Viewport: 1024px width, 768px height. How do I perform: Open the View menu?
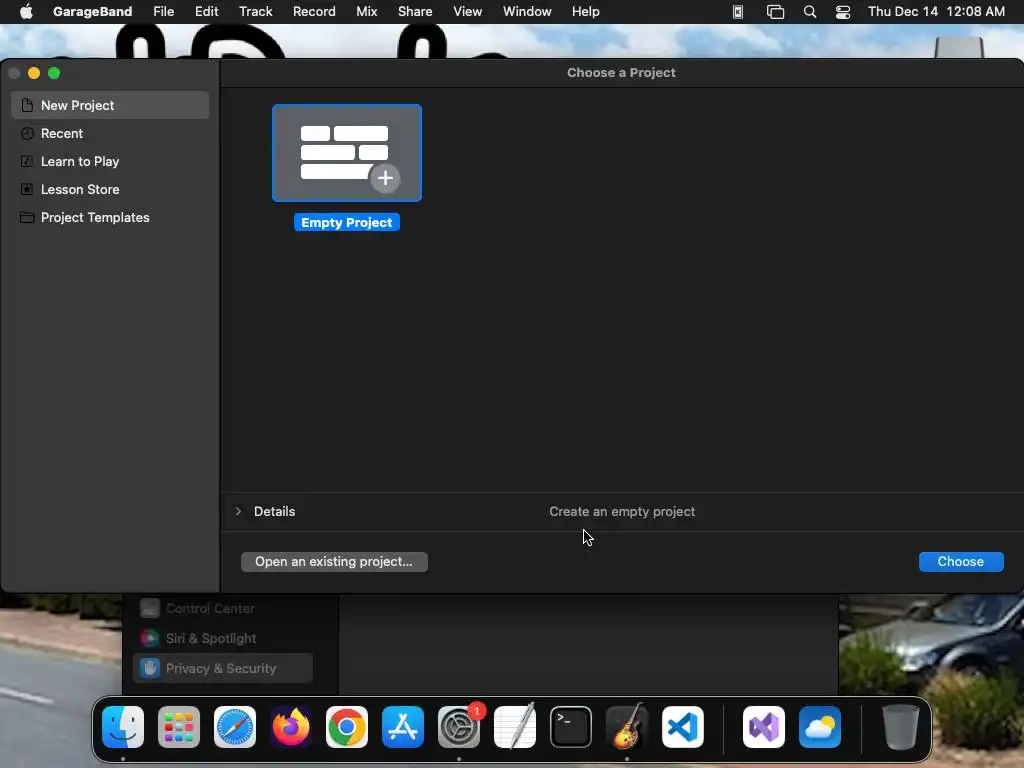point(468,12)
